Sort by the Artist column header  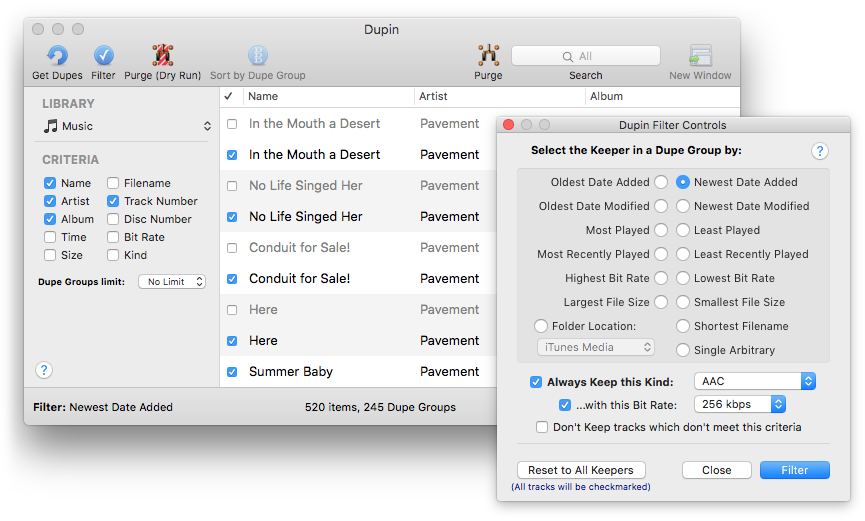(x=500, y=96)
